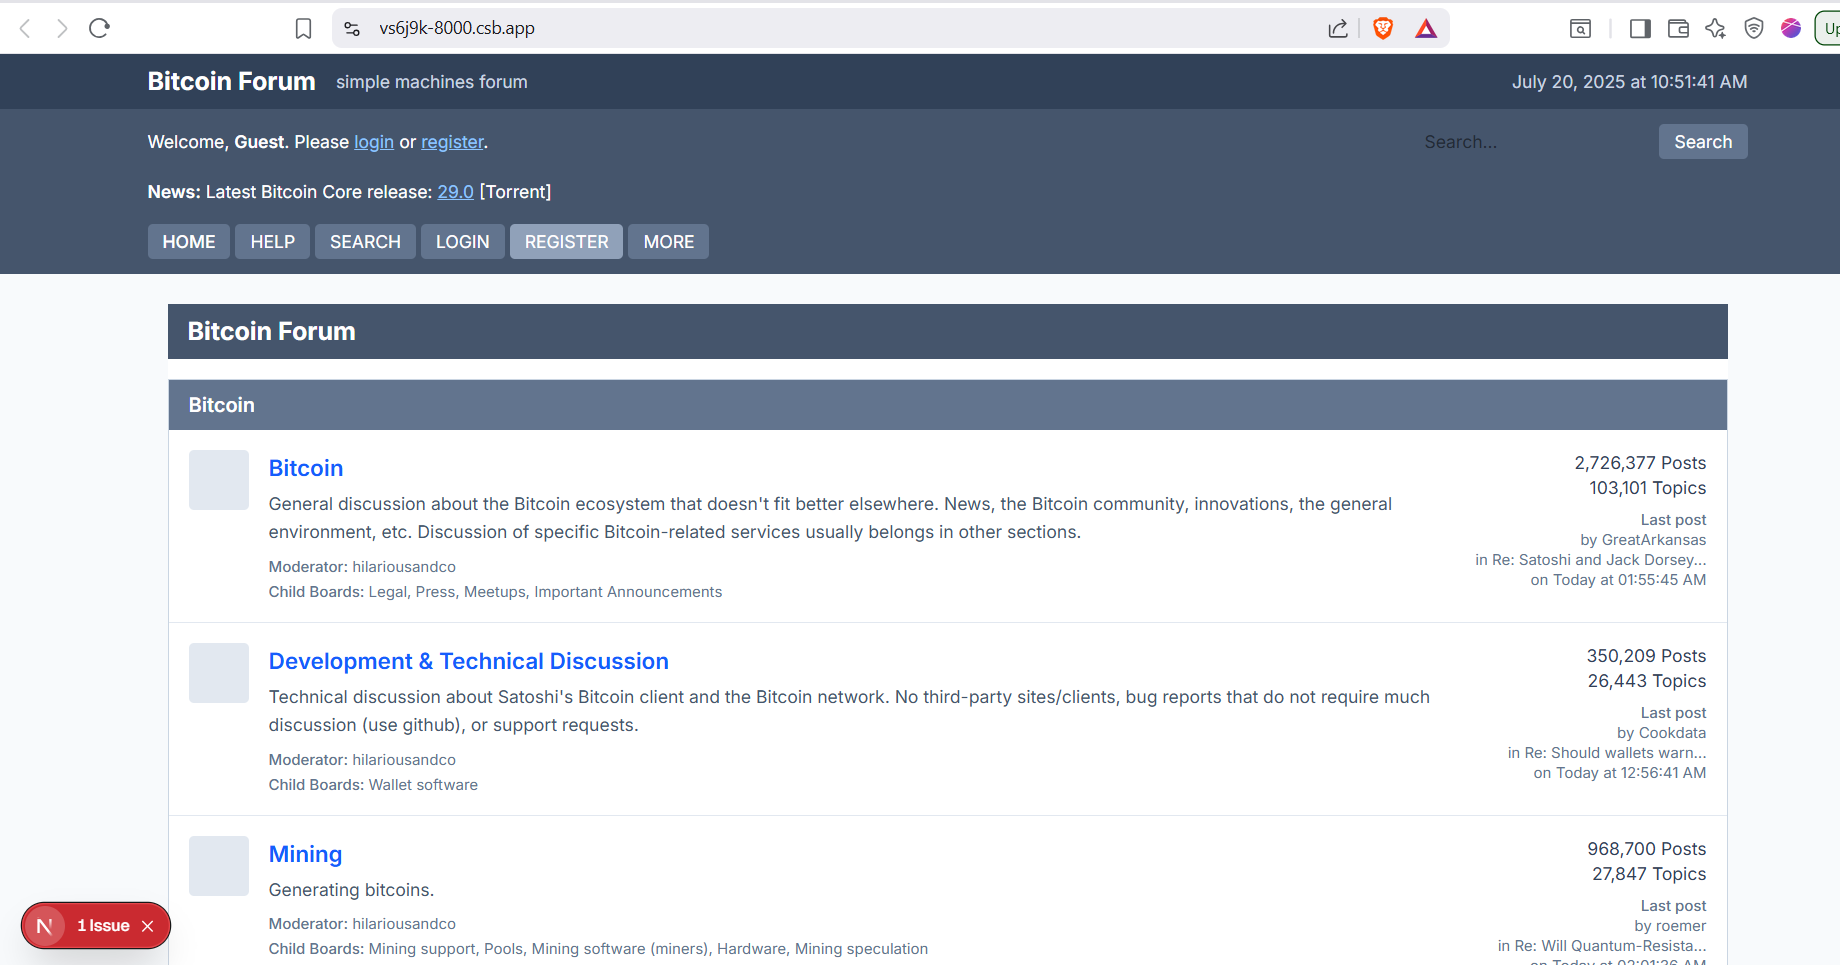Click '968,700 Posts' count text
The image size is (1840, 965).
tap(1647, 849)
